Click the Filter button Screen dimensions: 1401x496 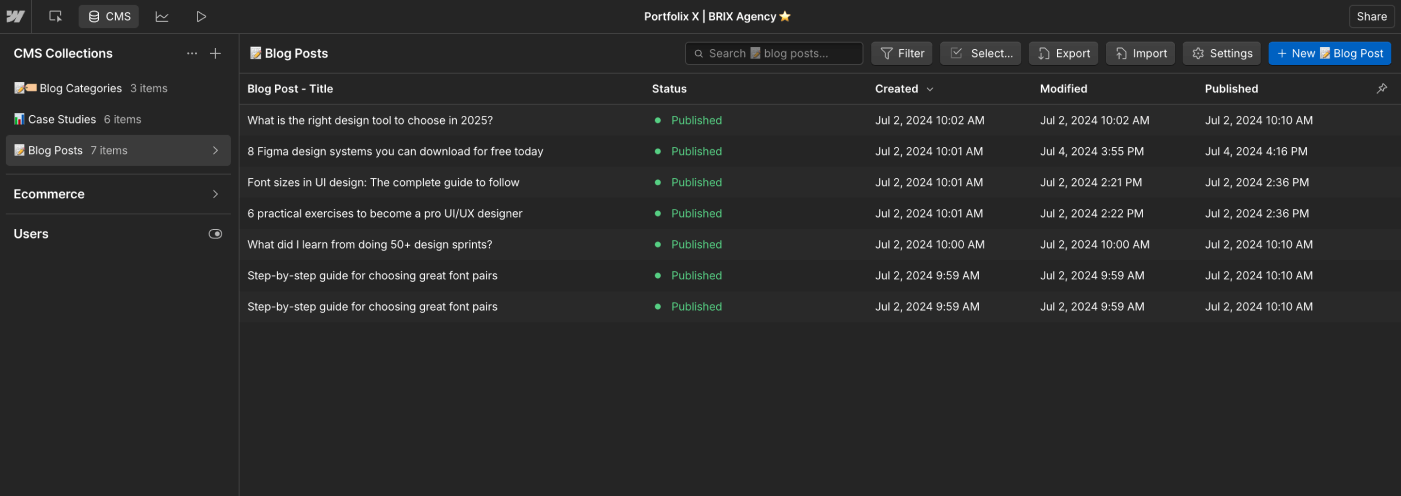tap(902, 53)
